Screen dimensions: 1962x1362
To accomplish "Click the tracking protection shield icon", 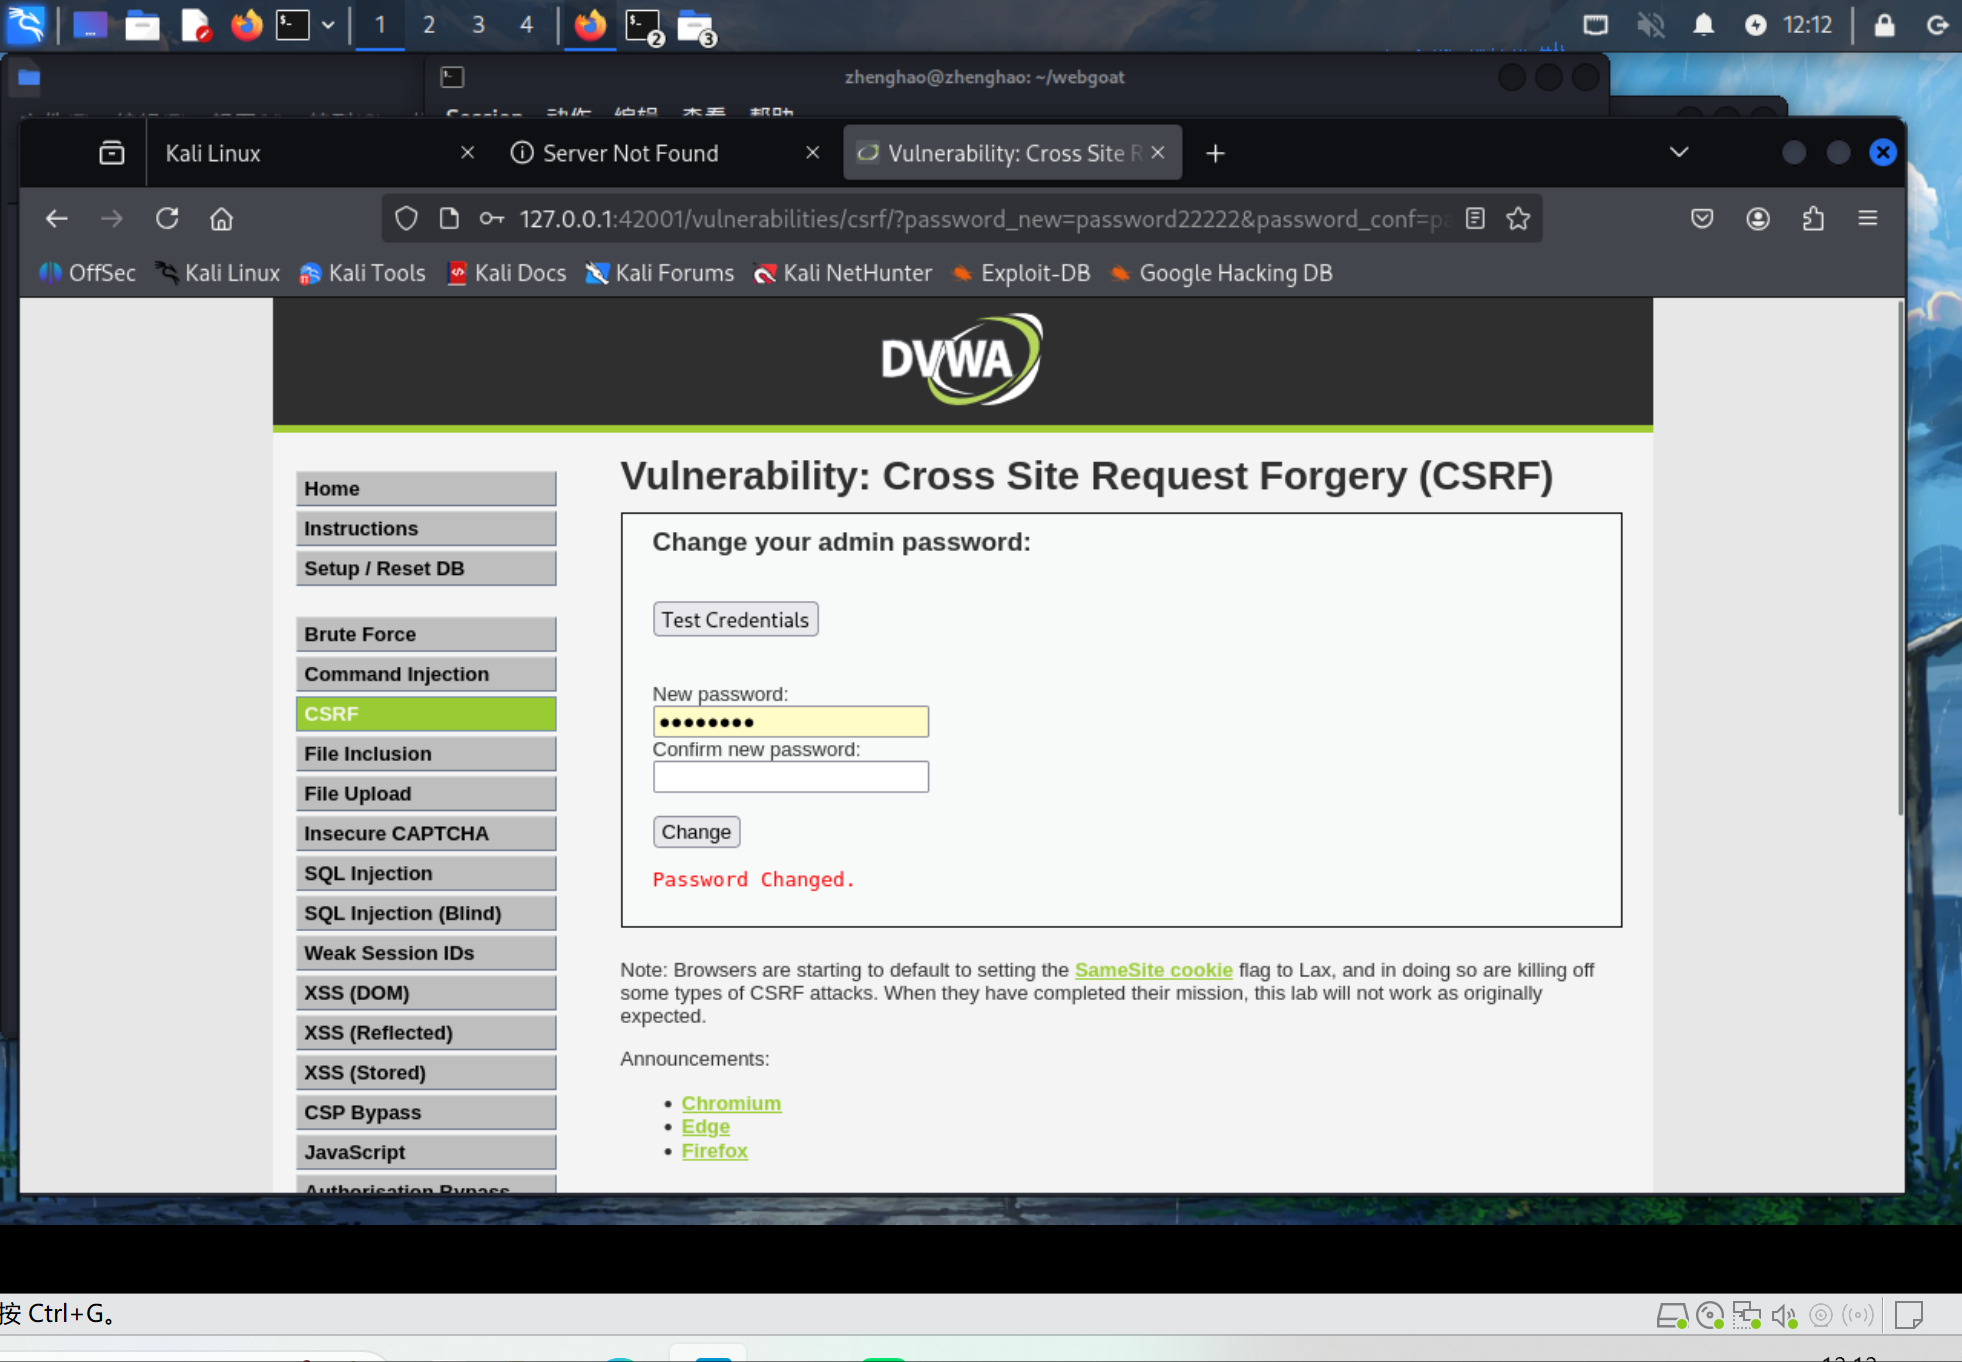I will pos(405,218).
